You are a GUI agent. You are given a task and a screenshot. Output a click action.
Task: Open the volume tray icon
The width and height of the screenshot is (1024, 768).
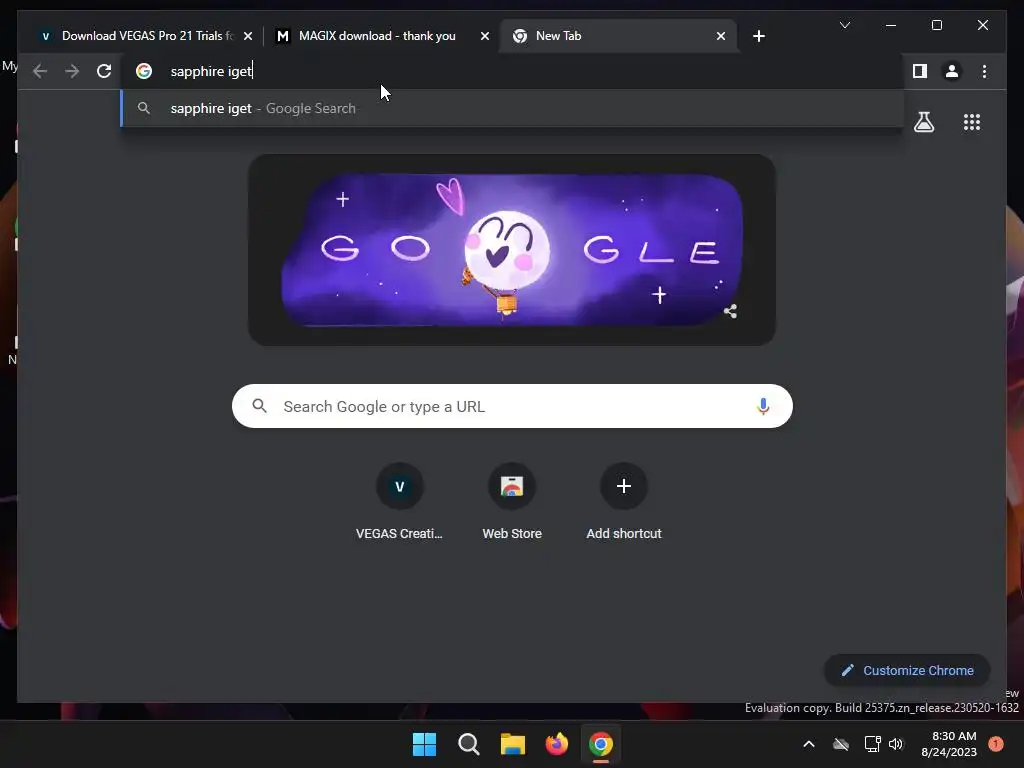coord(895,744)
